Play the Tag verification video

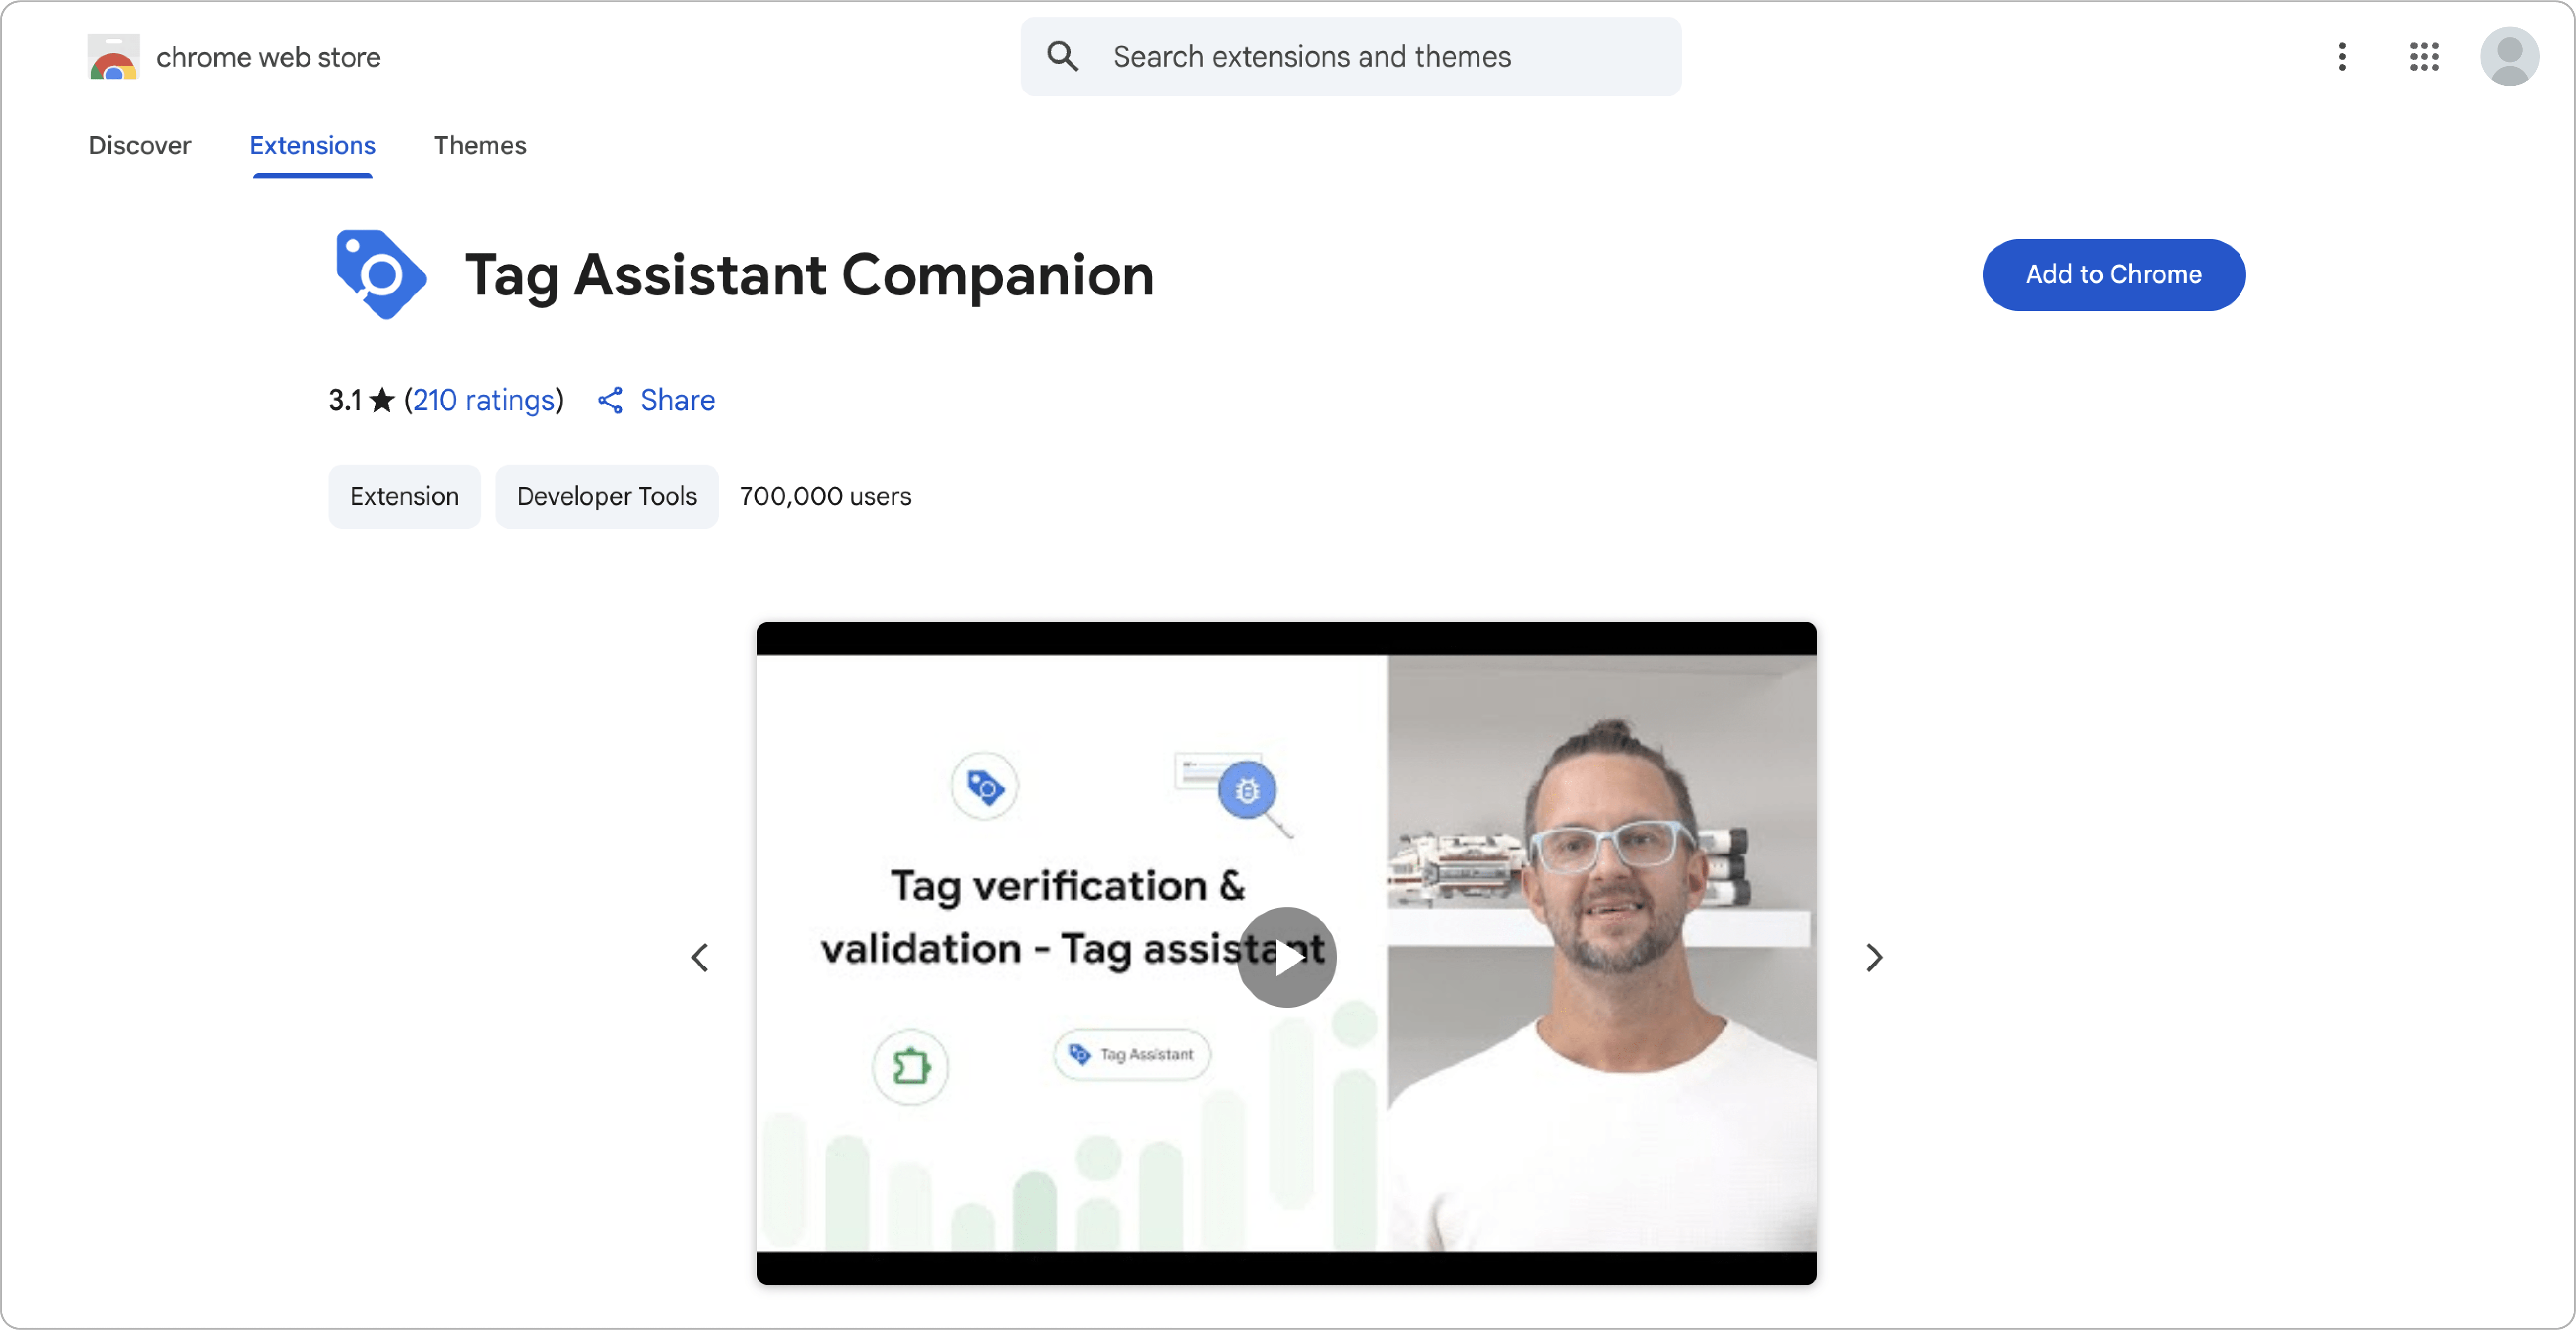click(x=1286, y=957)
